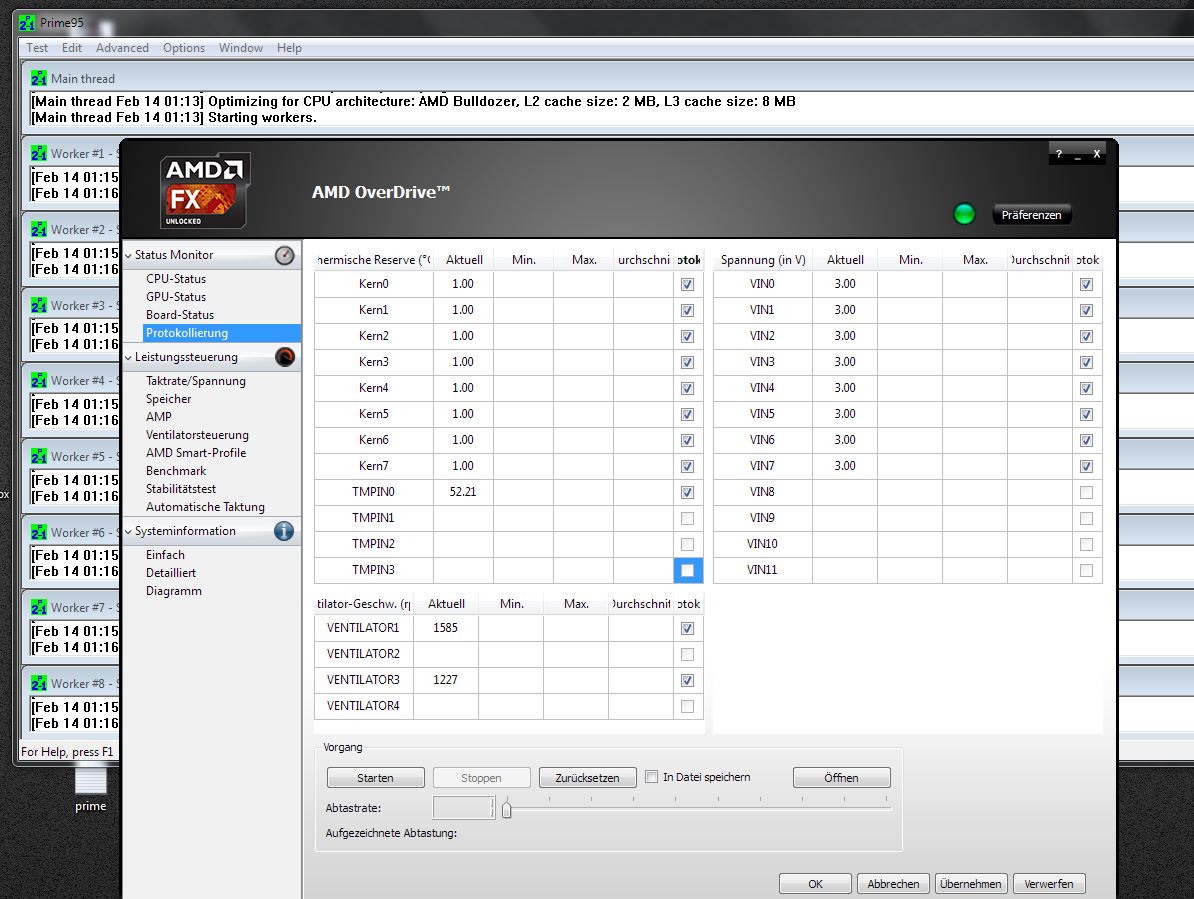
Task: Click the Öffnen button
Action: 841,778
